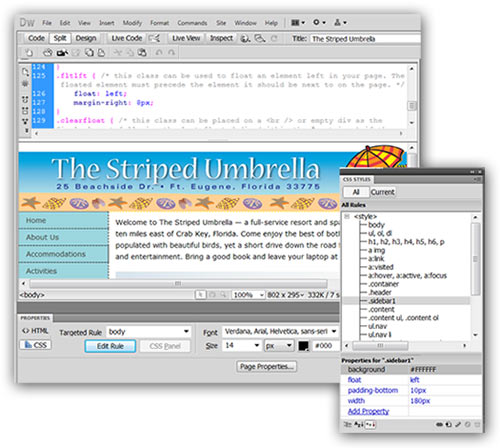Open the CSS Styles panel options menu

477,180
